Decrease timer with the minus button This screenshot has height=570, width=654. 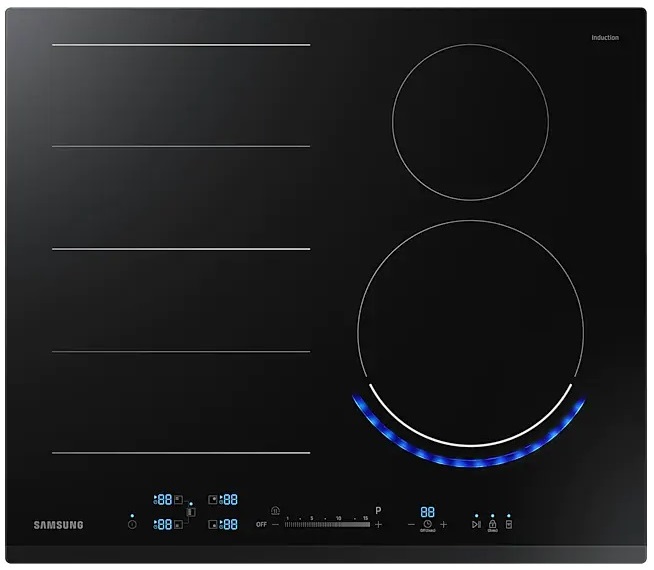click(x=411, y=524)
